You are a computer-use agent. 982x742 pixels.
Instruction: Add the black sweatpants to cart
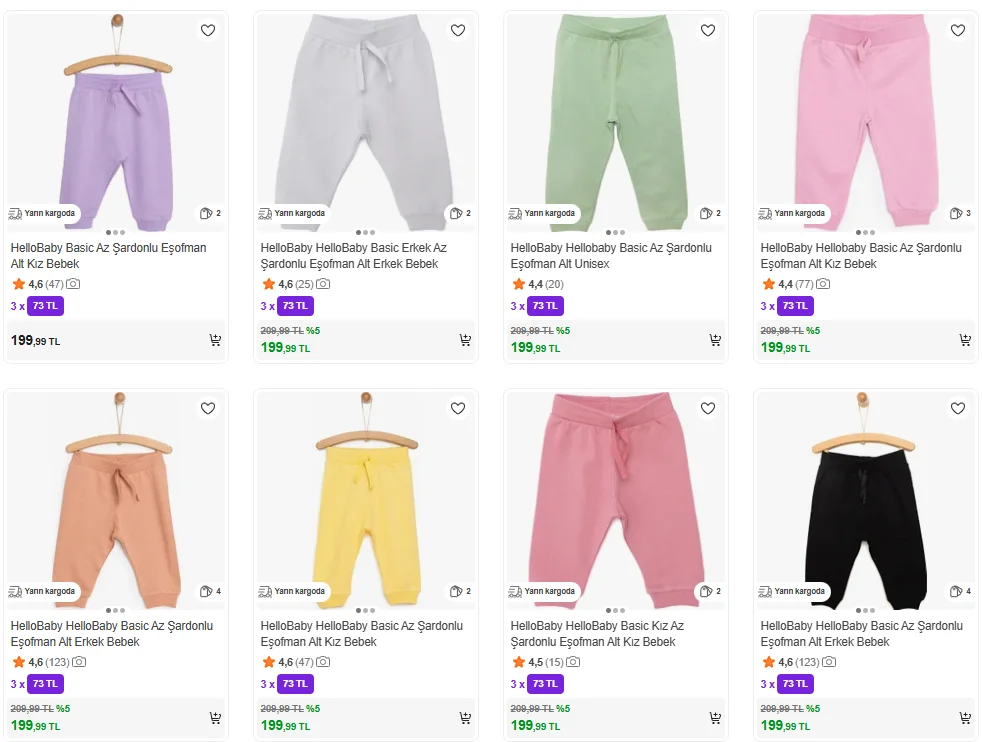(x=965, y=718)
